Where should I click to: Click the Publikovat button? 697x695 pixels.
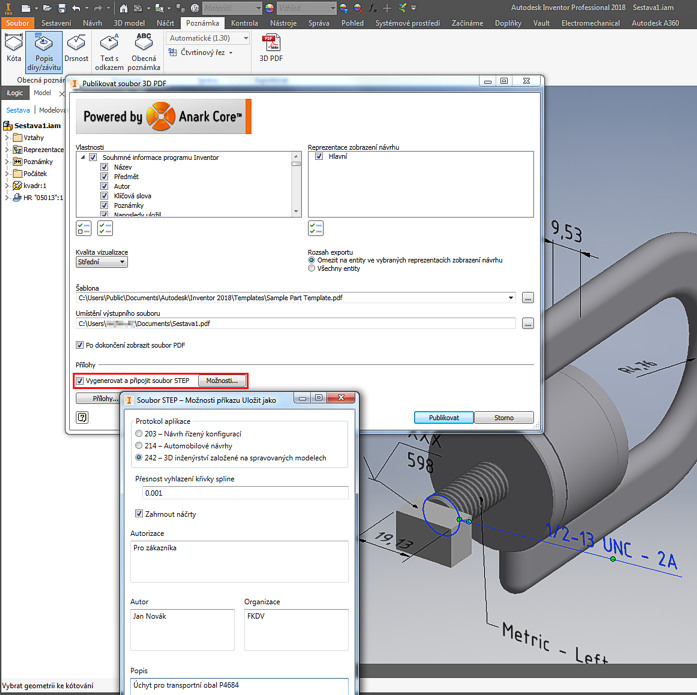[443, 418]
